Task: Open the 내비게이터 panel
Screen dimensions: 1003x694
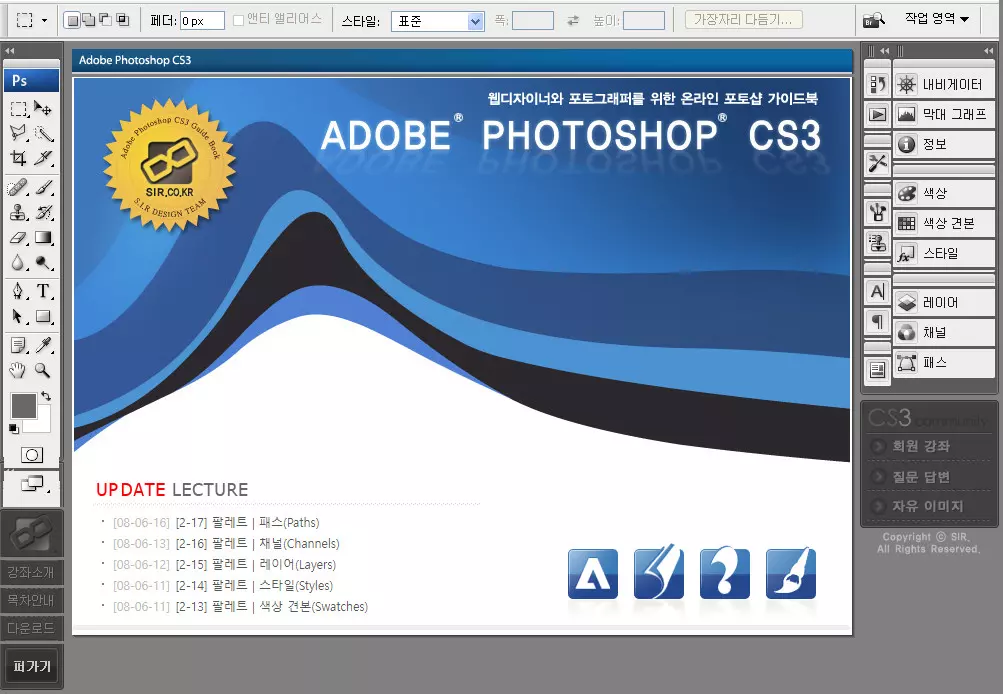Action: (944, 84)
